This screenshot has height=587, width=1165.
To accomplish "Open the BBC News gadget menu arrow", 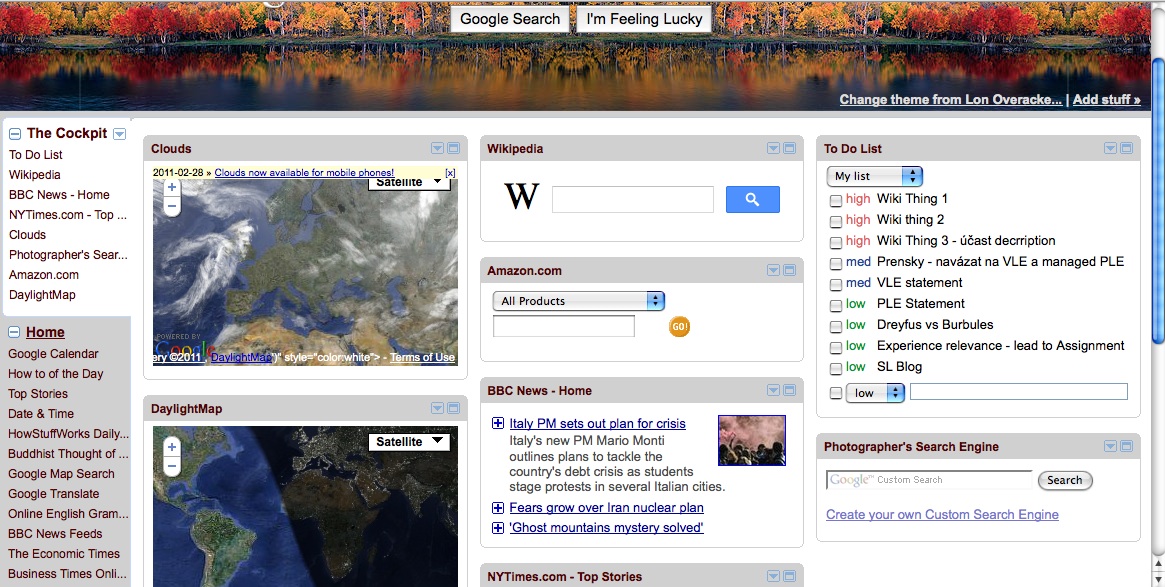I will coord(773,391).
